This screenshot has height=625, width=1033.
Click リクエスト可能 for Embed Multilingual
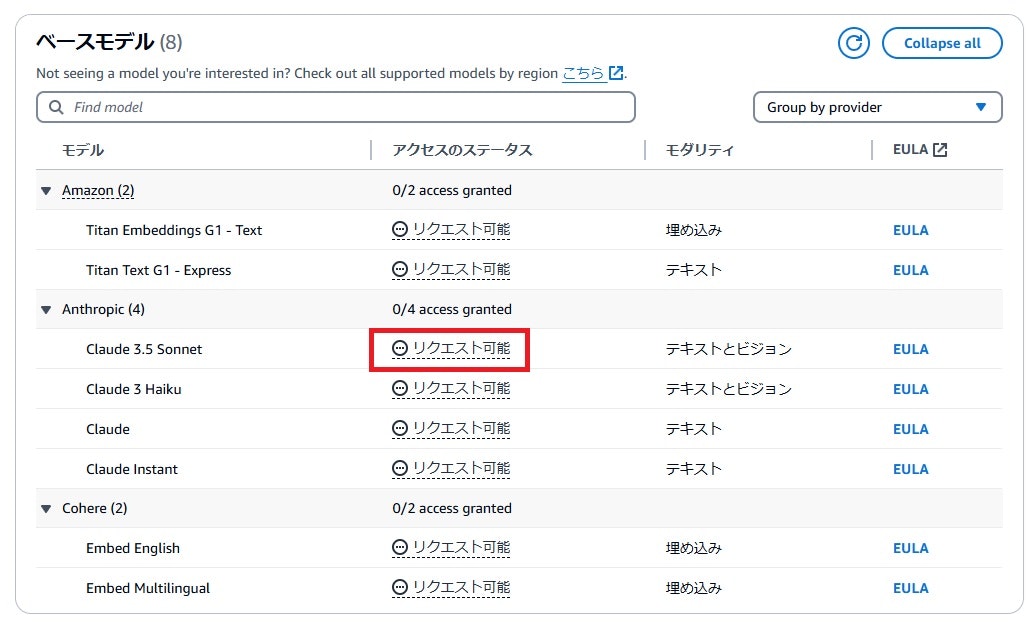click(x=461, y=587)
